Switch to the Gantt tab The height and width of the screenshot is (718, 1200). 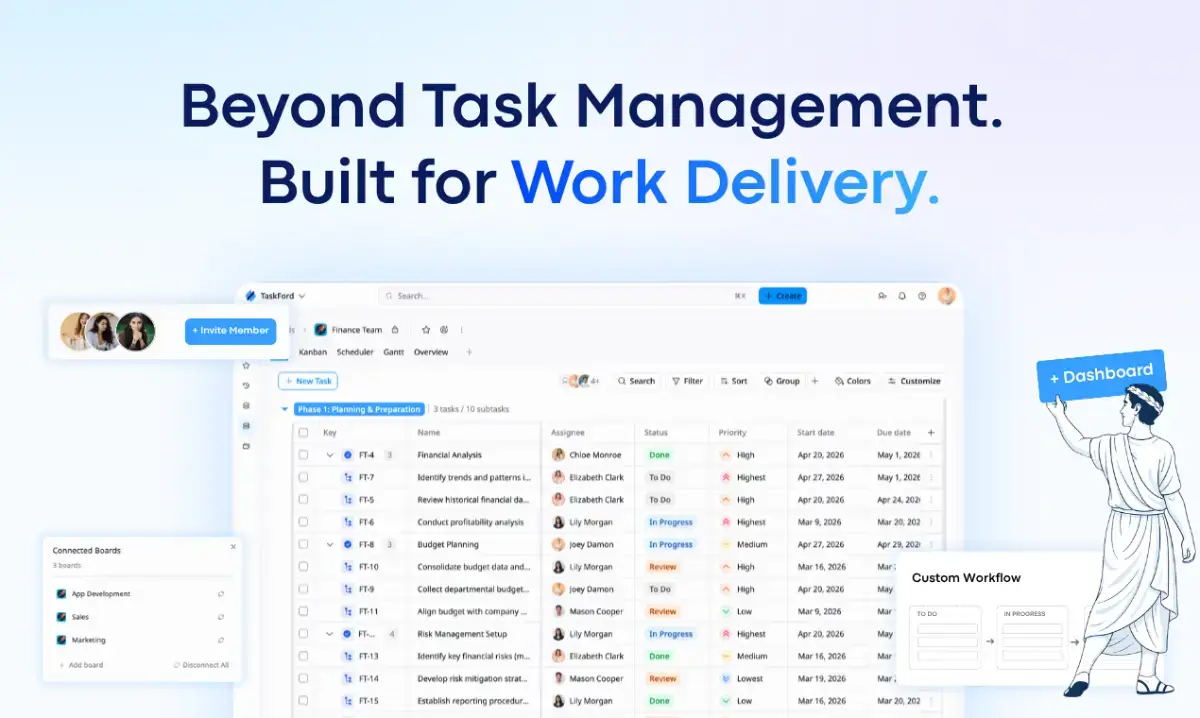tap(394, 352)
